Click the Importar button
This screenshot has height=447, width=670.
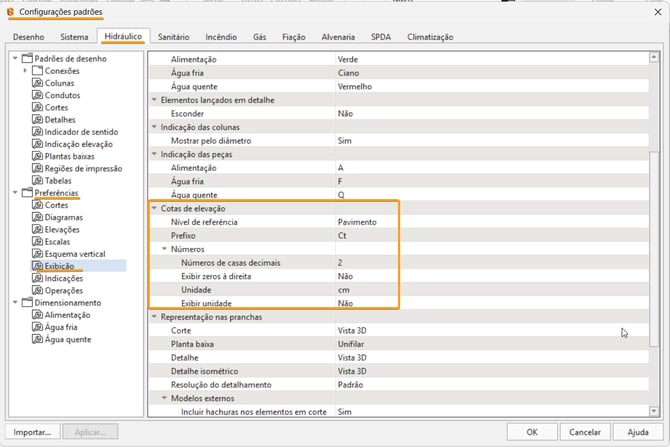(x=32, y=432)
